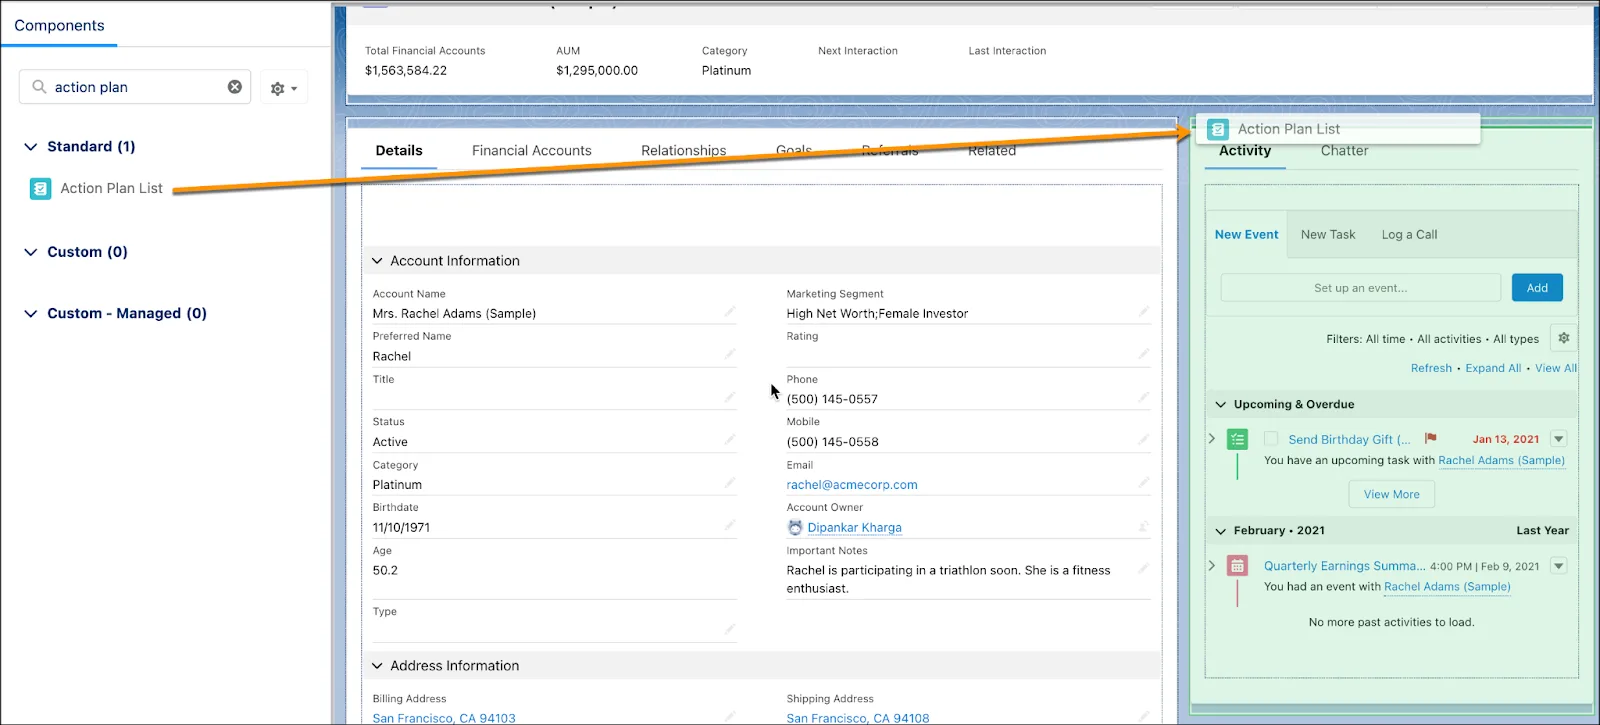Expand the Quarterly Earnings Summary event row

[1212, 565]
